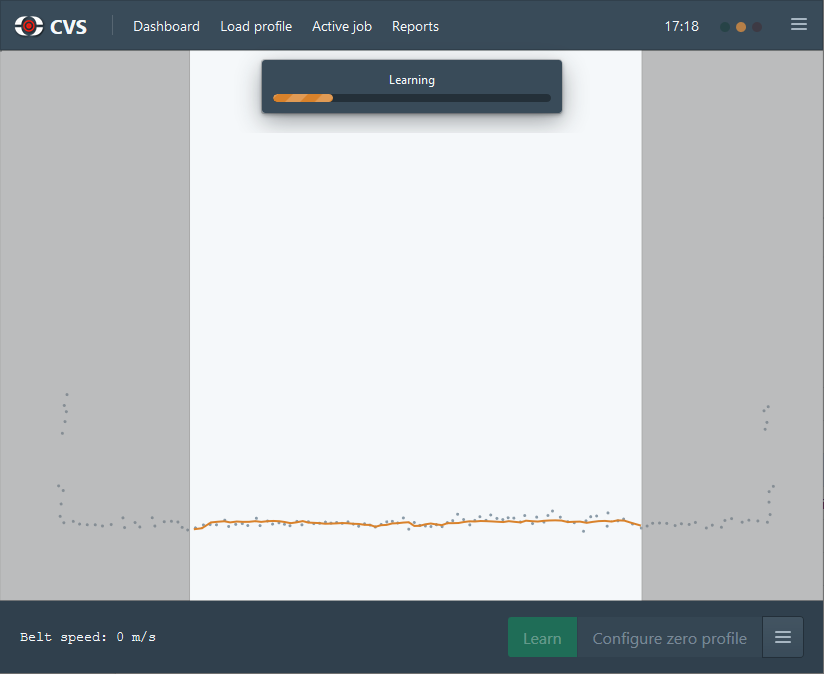824x674 pixels.
Task: Click the green Learn button
Action: pyautogui.click(x=542, y=637)
